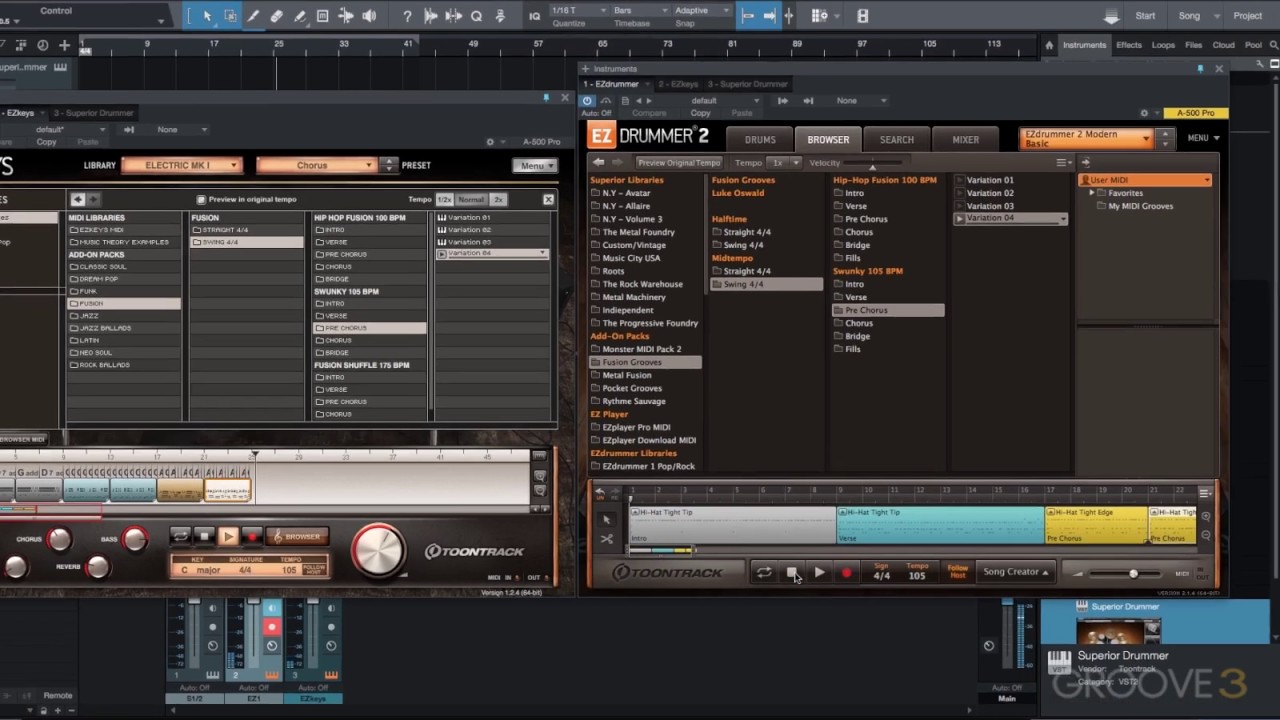Adjust the EZdrummer Velocity slider

[874, 162]
